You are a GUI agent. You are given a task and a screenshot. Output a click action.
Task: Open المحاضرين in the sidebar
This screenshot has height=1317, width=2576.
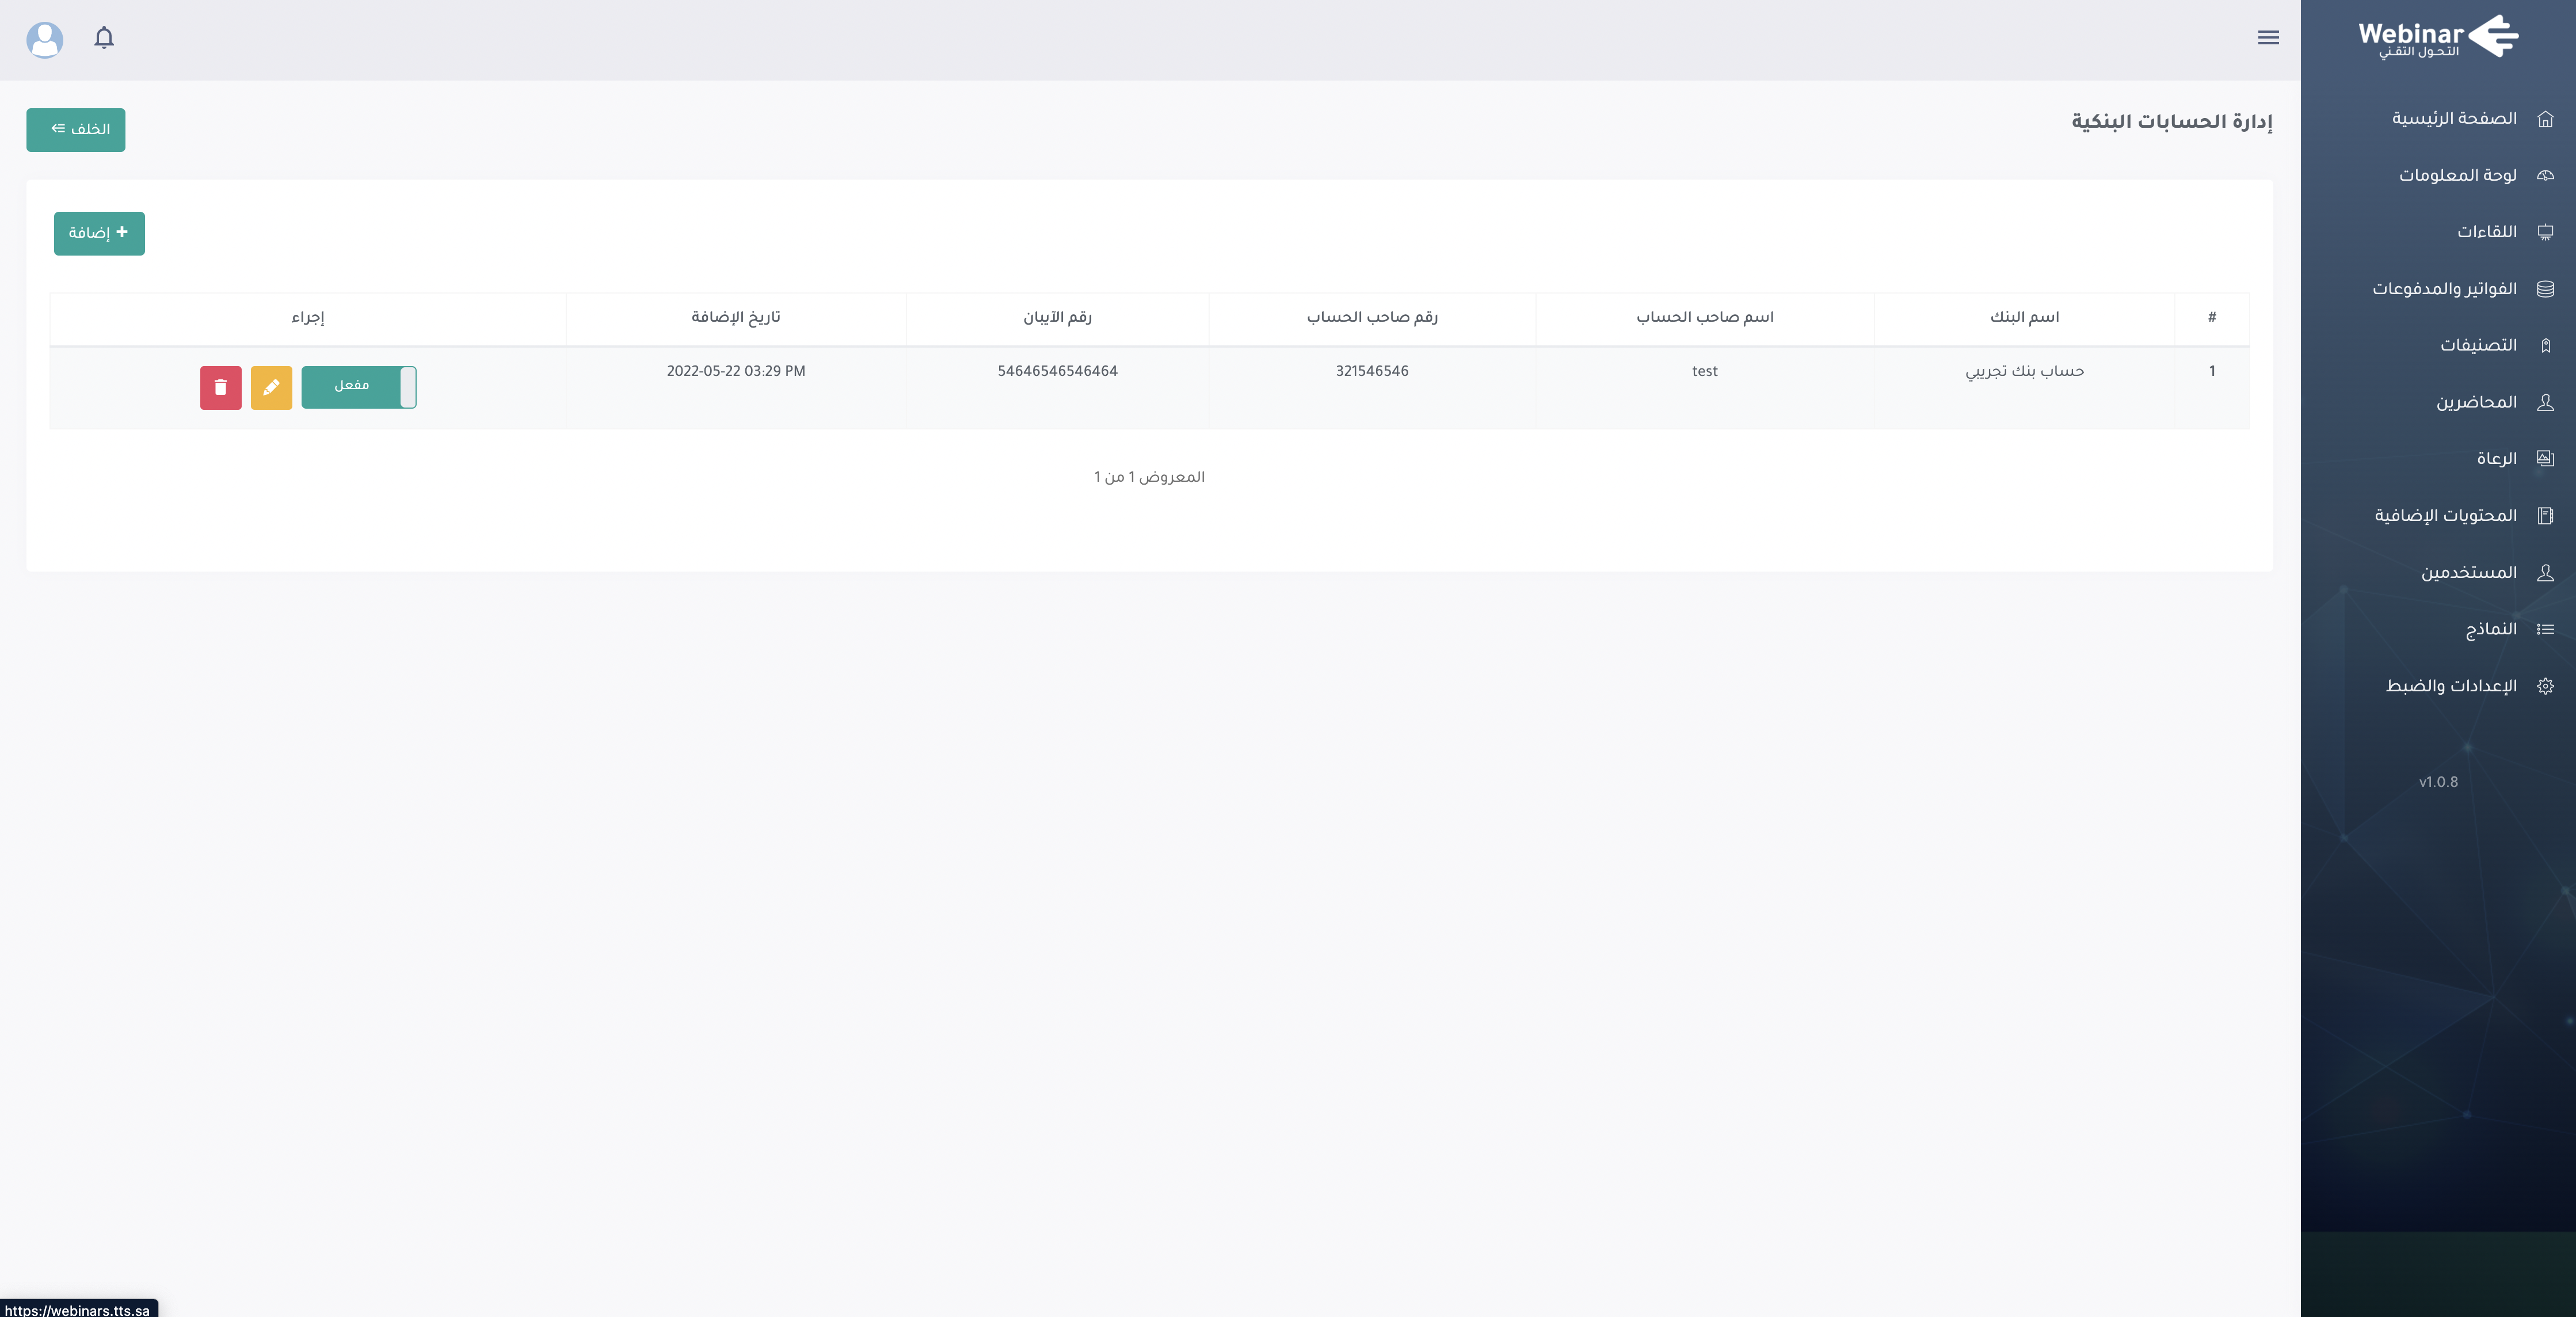click(2476, 402)
